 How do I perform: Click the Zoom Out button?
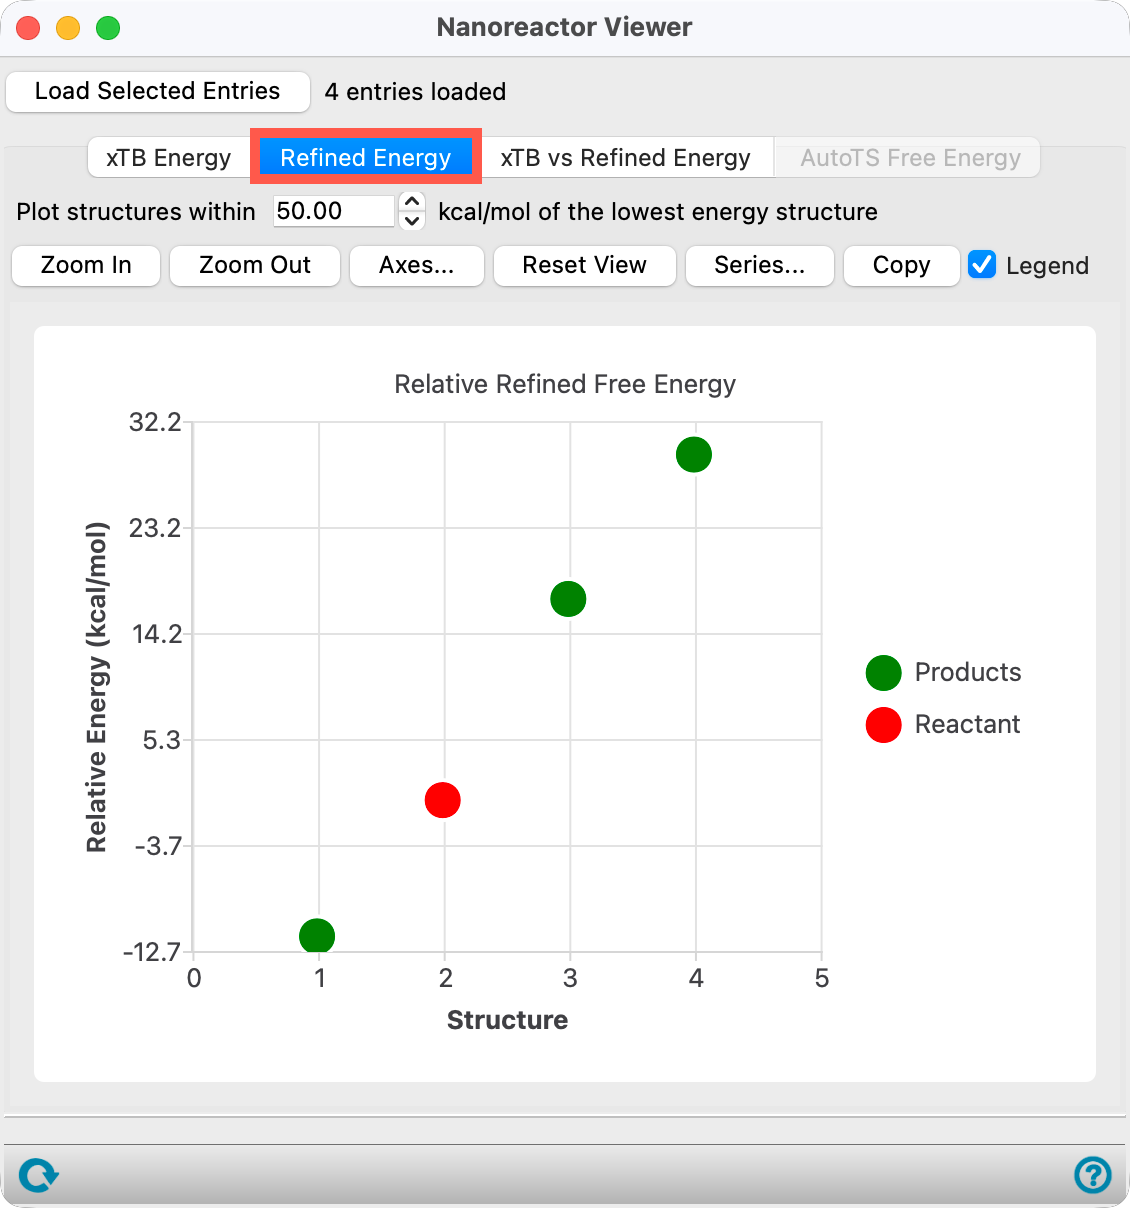pos(255,266)
